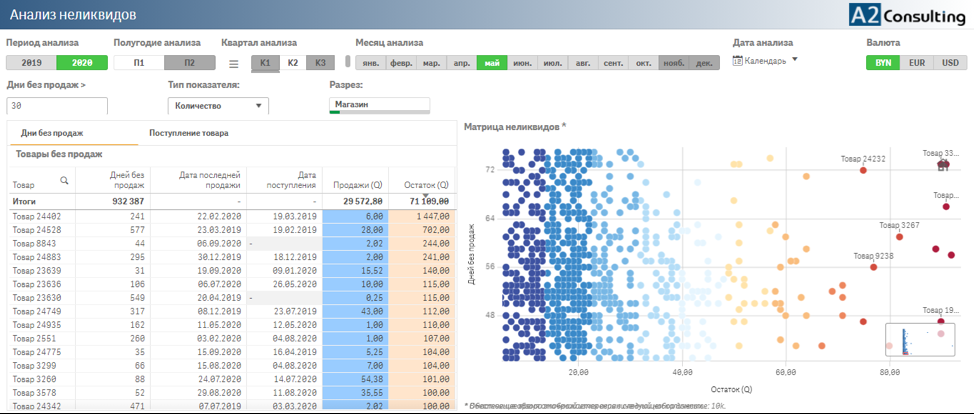Select row Товар 23636
This screenshot has height=414, width=974.
pyautogui.click(x=232, y=284)
